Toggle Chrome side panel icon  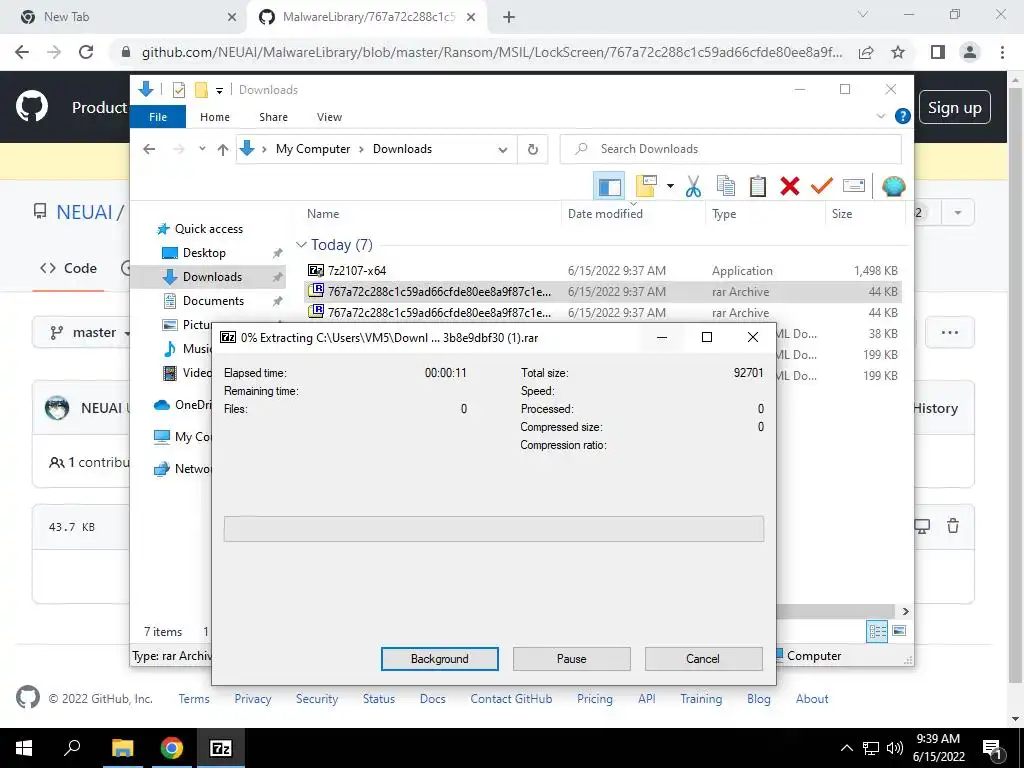point(938,52)
